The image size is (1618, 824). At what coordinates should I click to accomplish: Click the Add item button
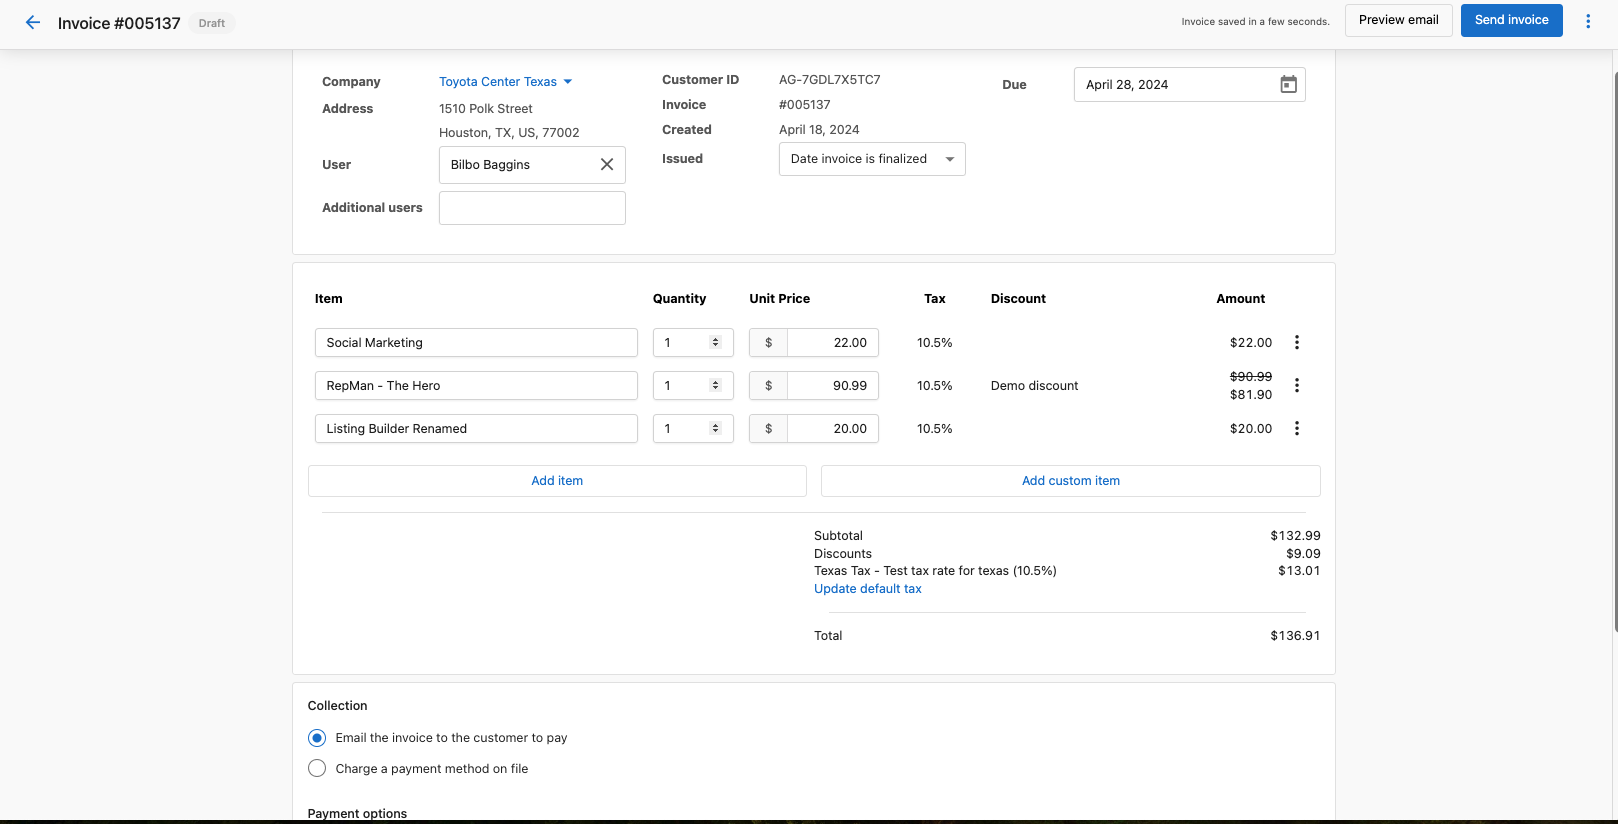coord(557,481)
